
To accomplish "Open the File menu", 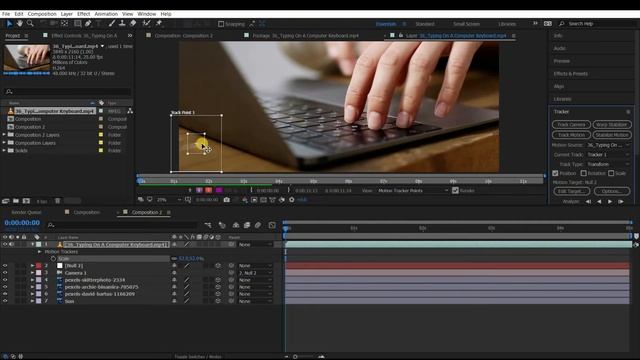I will coord(6,14).
